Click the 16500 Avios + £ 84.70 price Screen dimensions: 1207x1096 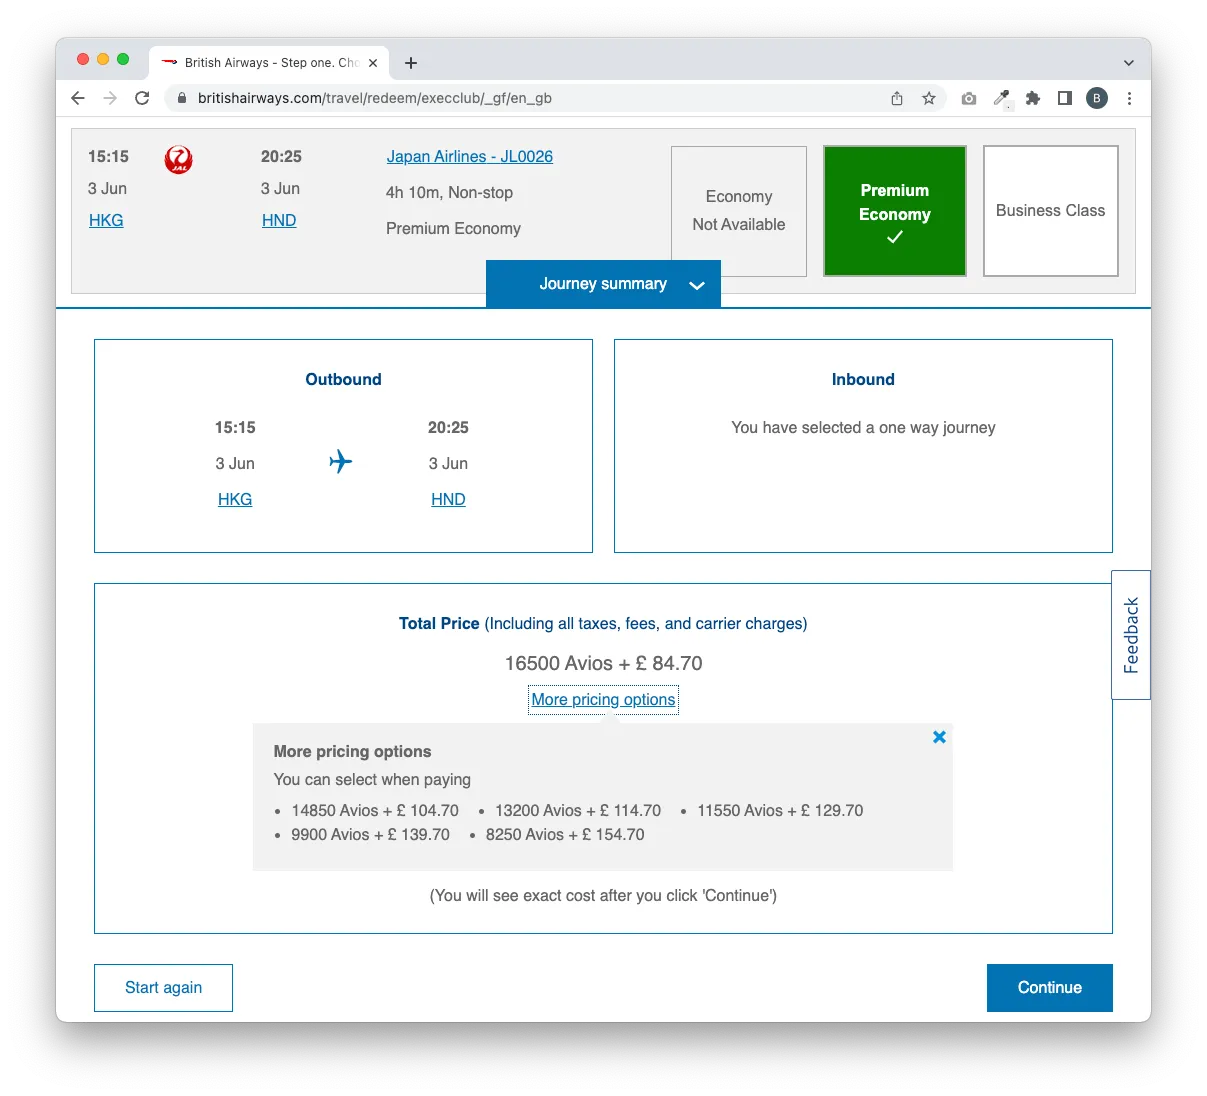[603, 663]
